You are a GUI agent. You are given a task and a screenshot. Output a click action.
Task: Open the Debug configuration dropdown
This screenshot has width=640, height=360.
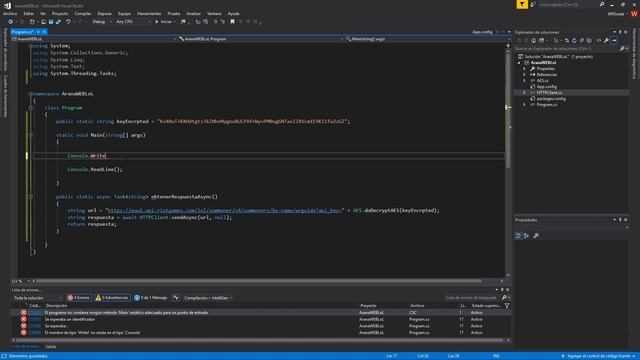click(102, 22)
